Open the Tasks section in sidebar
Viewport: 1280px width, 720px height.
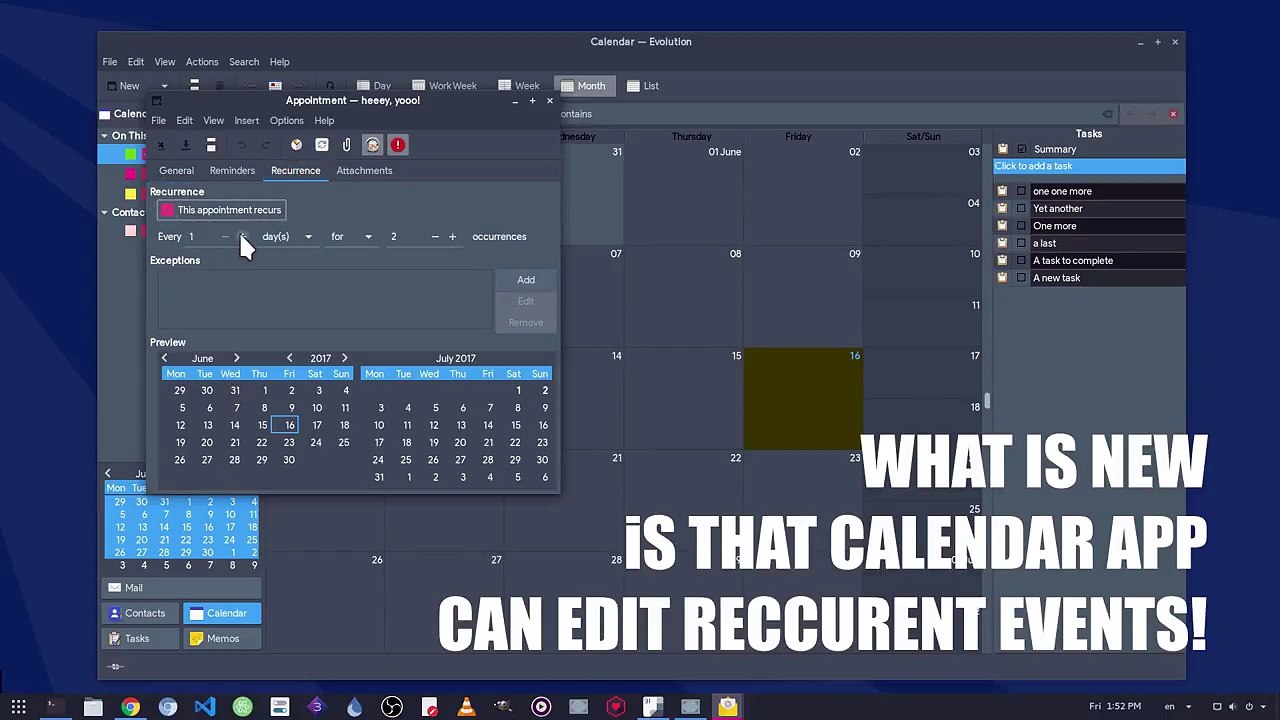141,638
